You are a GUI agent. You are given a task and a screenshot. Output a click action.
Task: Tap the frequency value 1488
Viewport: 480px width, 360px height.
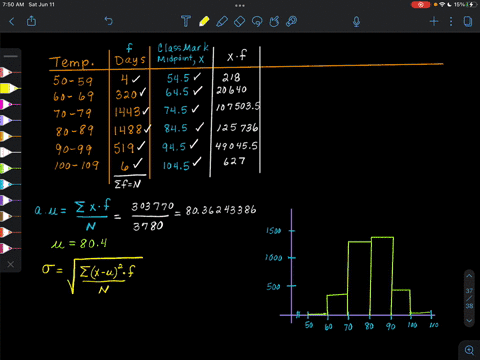click(128, 130)
